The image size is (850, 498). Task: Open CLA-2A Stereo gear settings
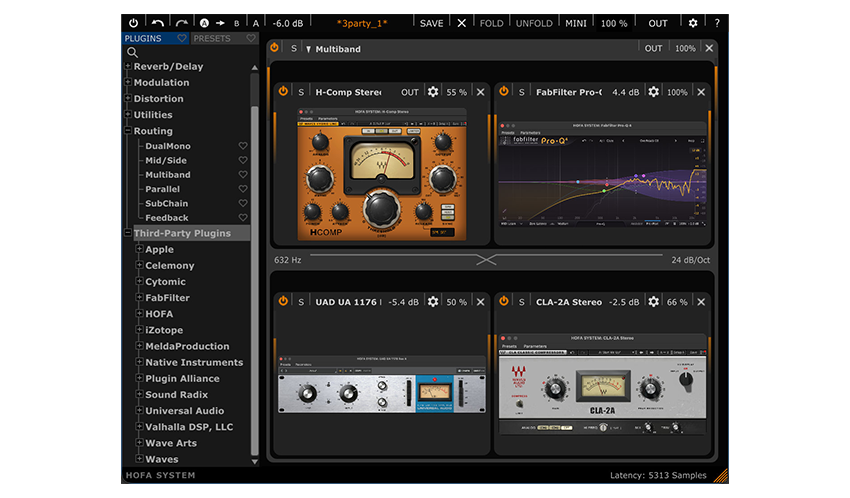[653, 301]
